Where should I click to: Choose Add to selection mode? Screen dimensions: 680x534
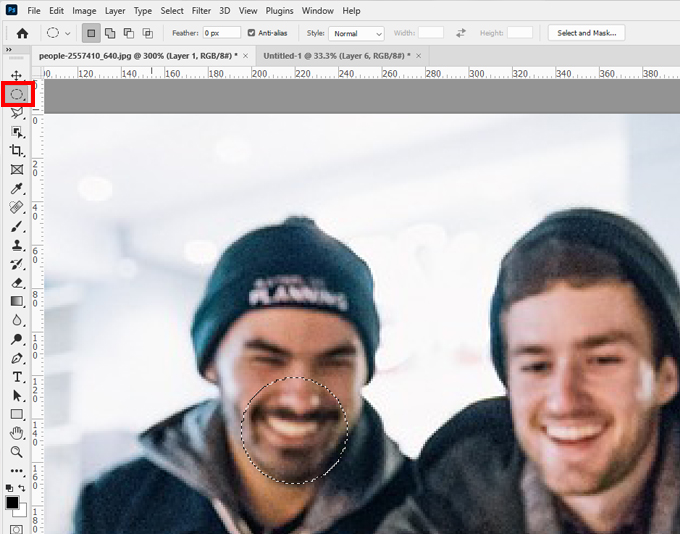[x=110, y=33]
